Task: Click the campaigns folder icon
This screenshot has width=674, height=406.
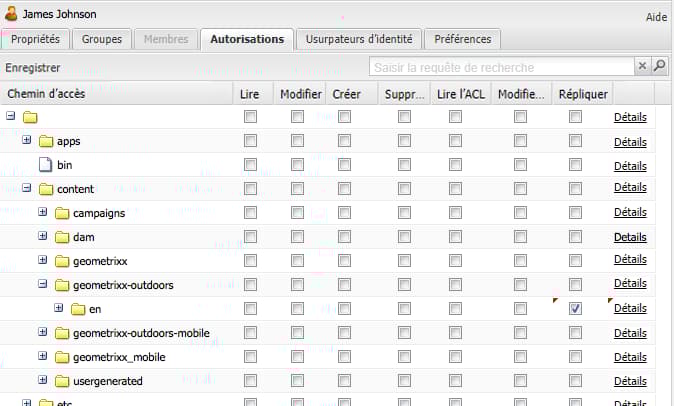Action: [x=62, y=213]
